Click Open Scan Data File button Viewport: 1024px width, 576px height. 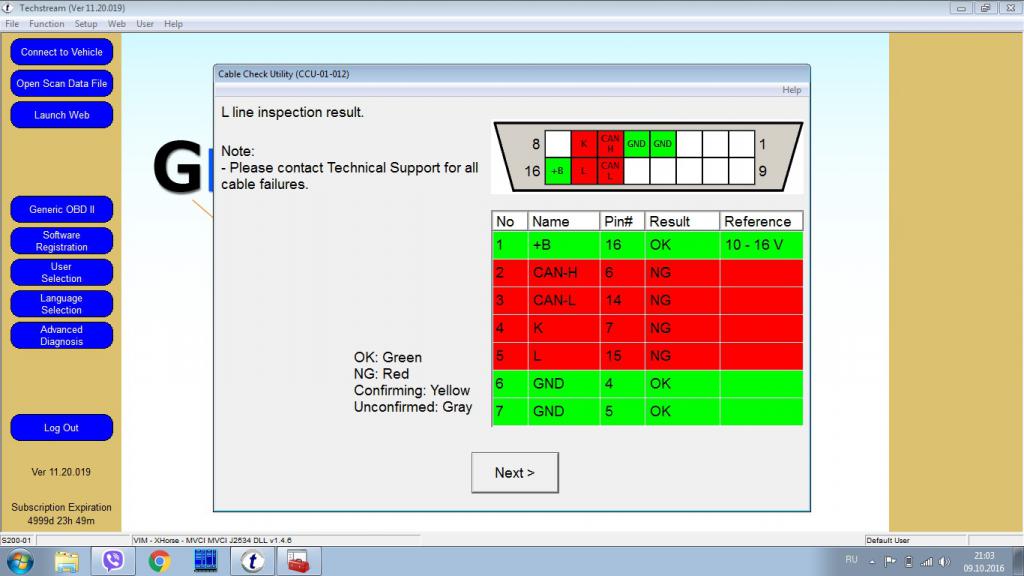pos(61,84)
